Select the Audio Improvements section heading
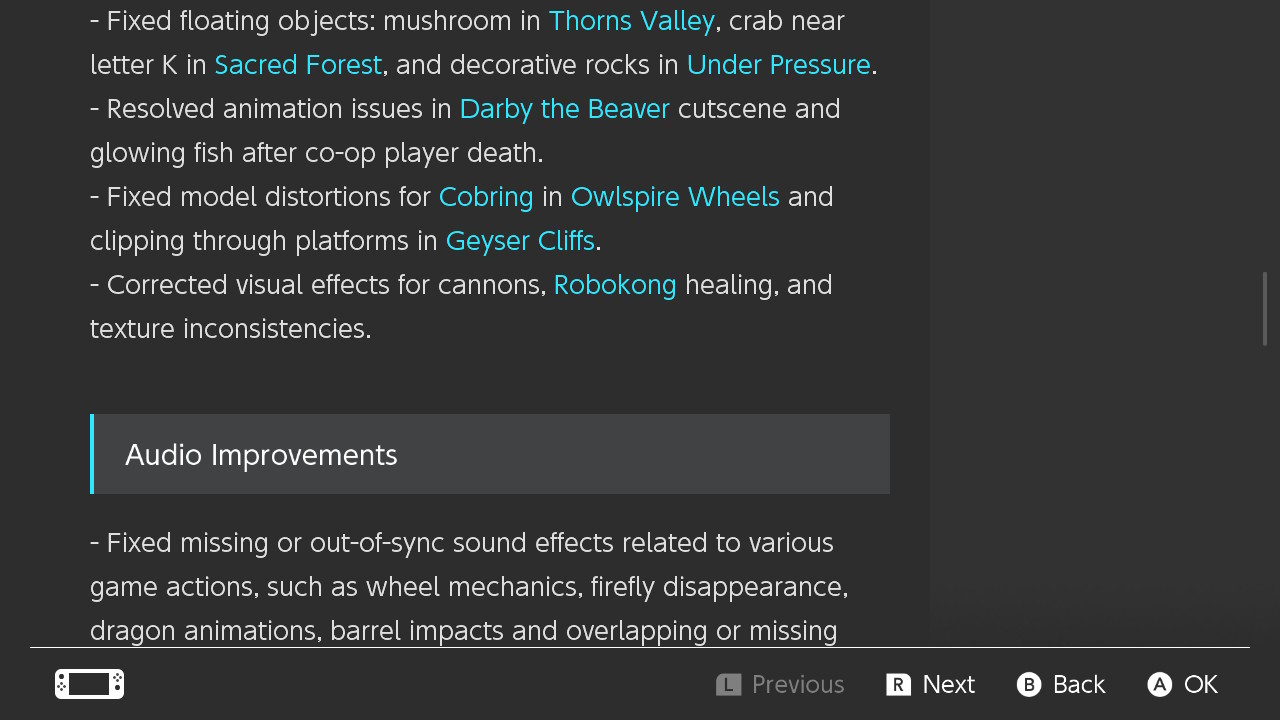Image resolution: width=1280 pixels, height=720 pixels. click(x=261, y=455)
